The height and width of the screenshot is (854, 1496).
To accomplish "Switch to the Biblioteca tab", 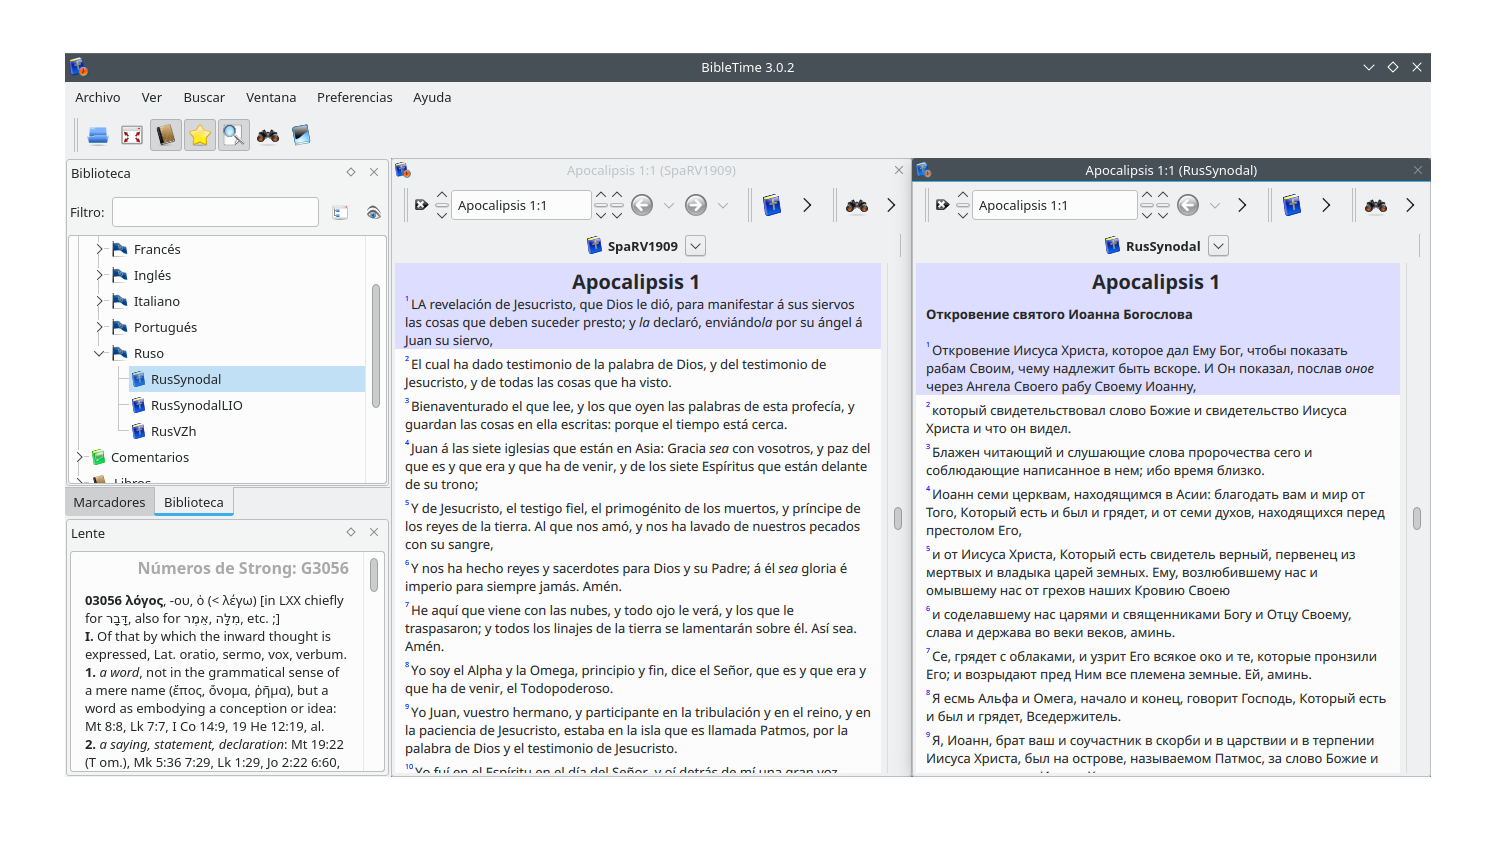I will (194, 502).
